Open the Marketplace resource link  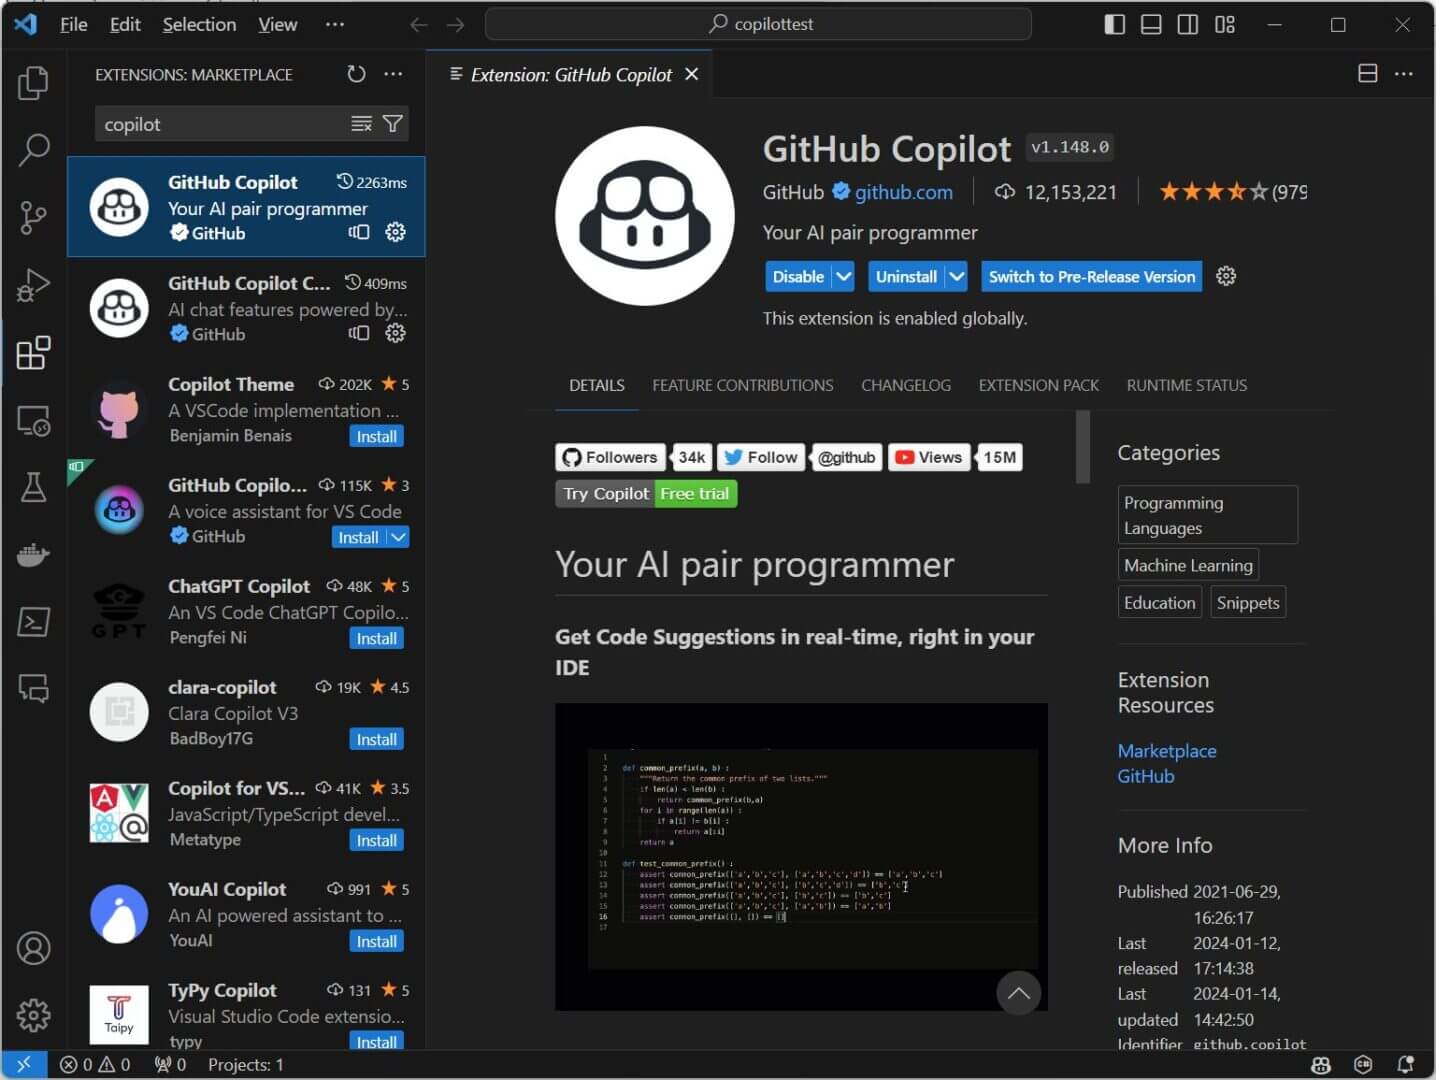1166,750
